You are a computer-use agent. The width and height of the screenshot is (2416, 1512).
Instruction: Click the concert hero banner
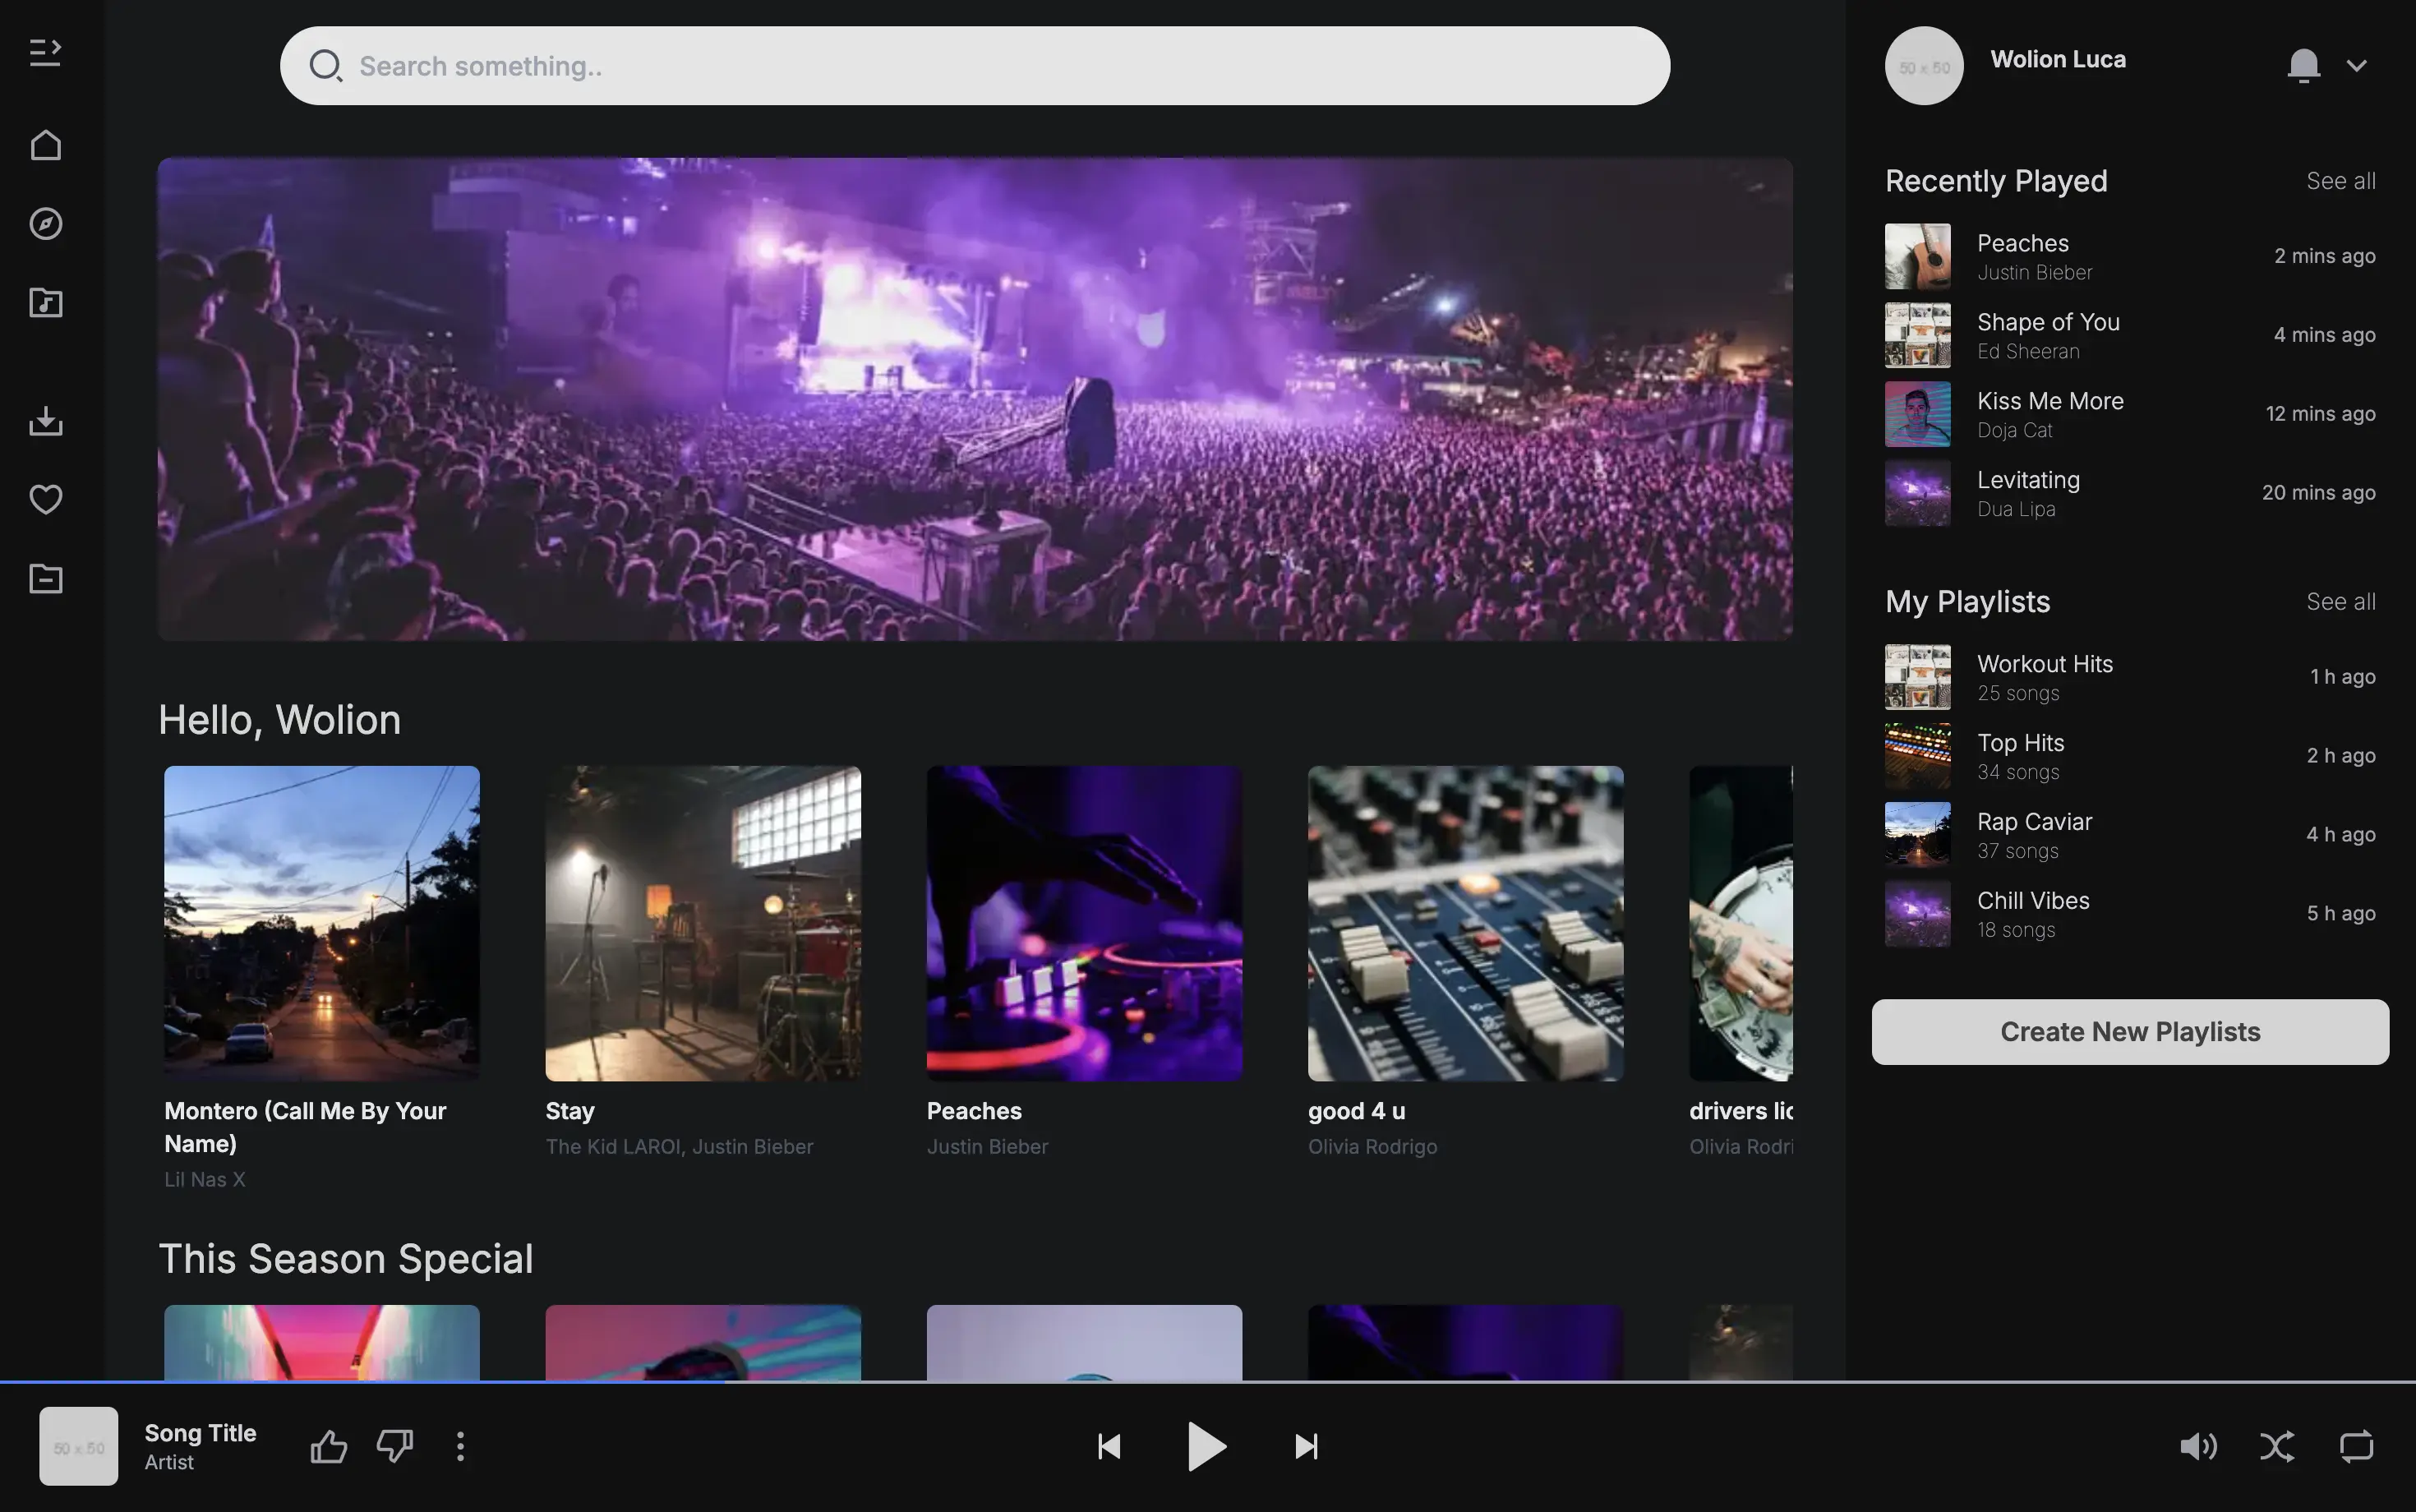tap(975, 399)
